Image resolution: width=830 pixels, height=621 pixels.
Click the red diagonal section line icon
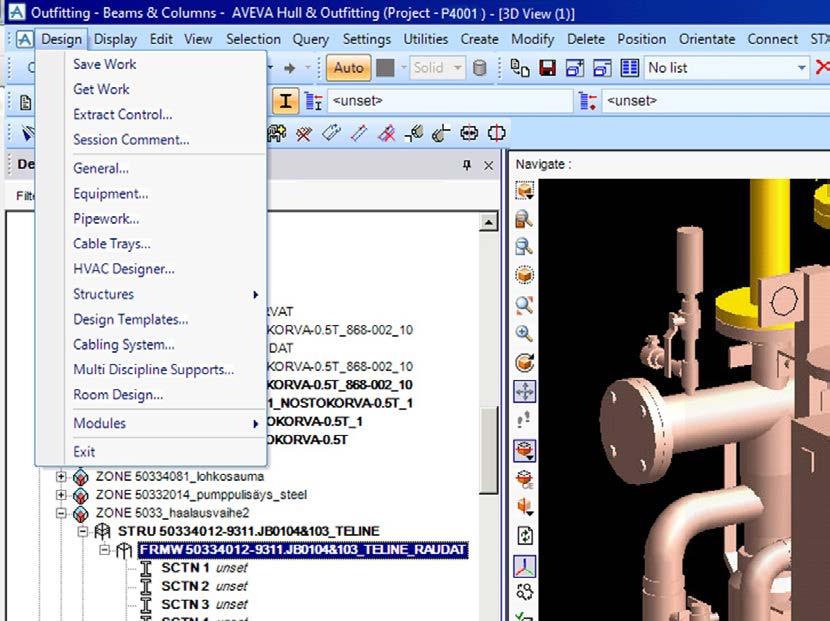(359, 133)
